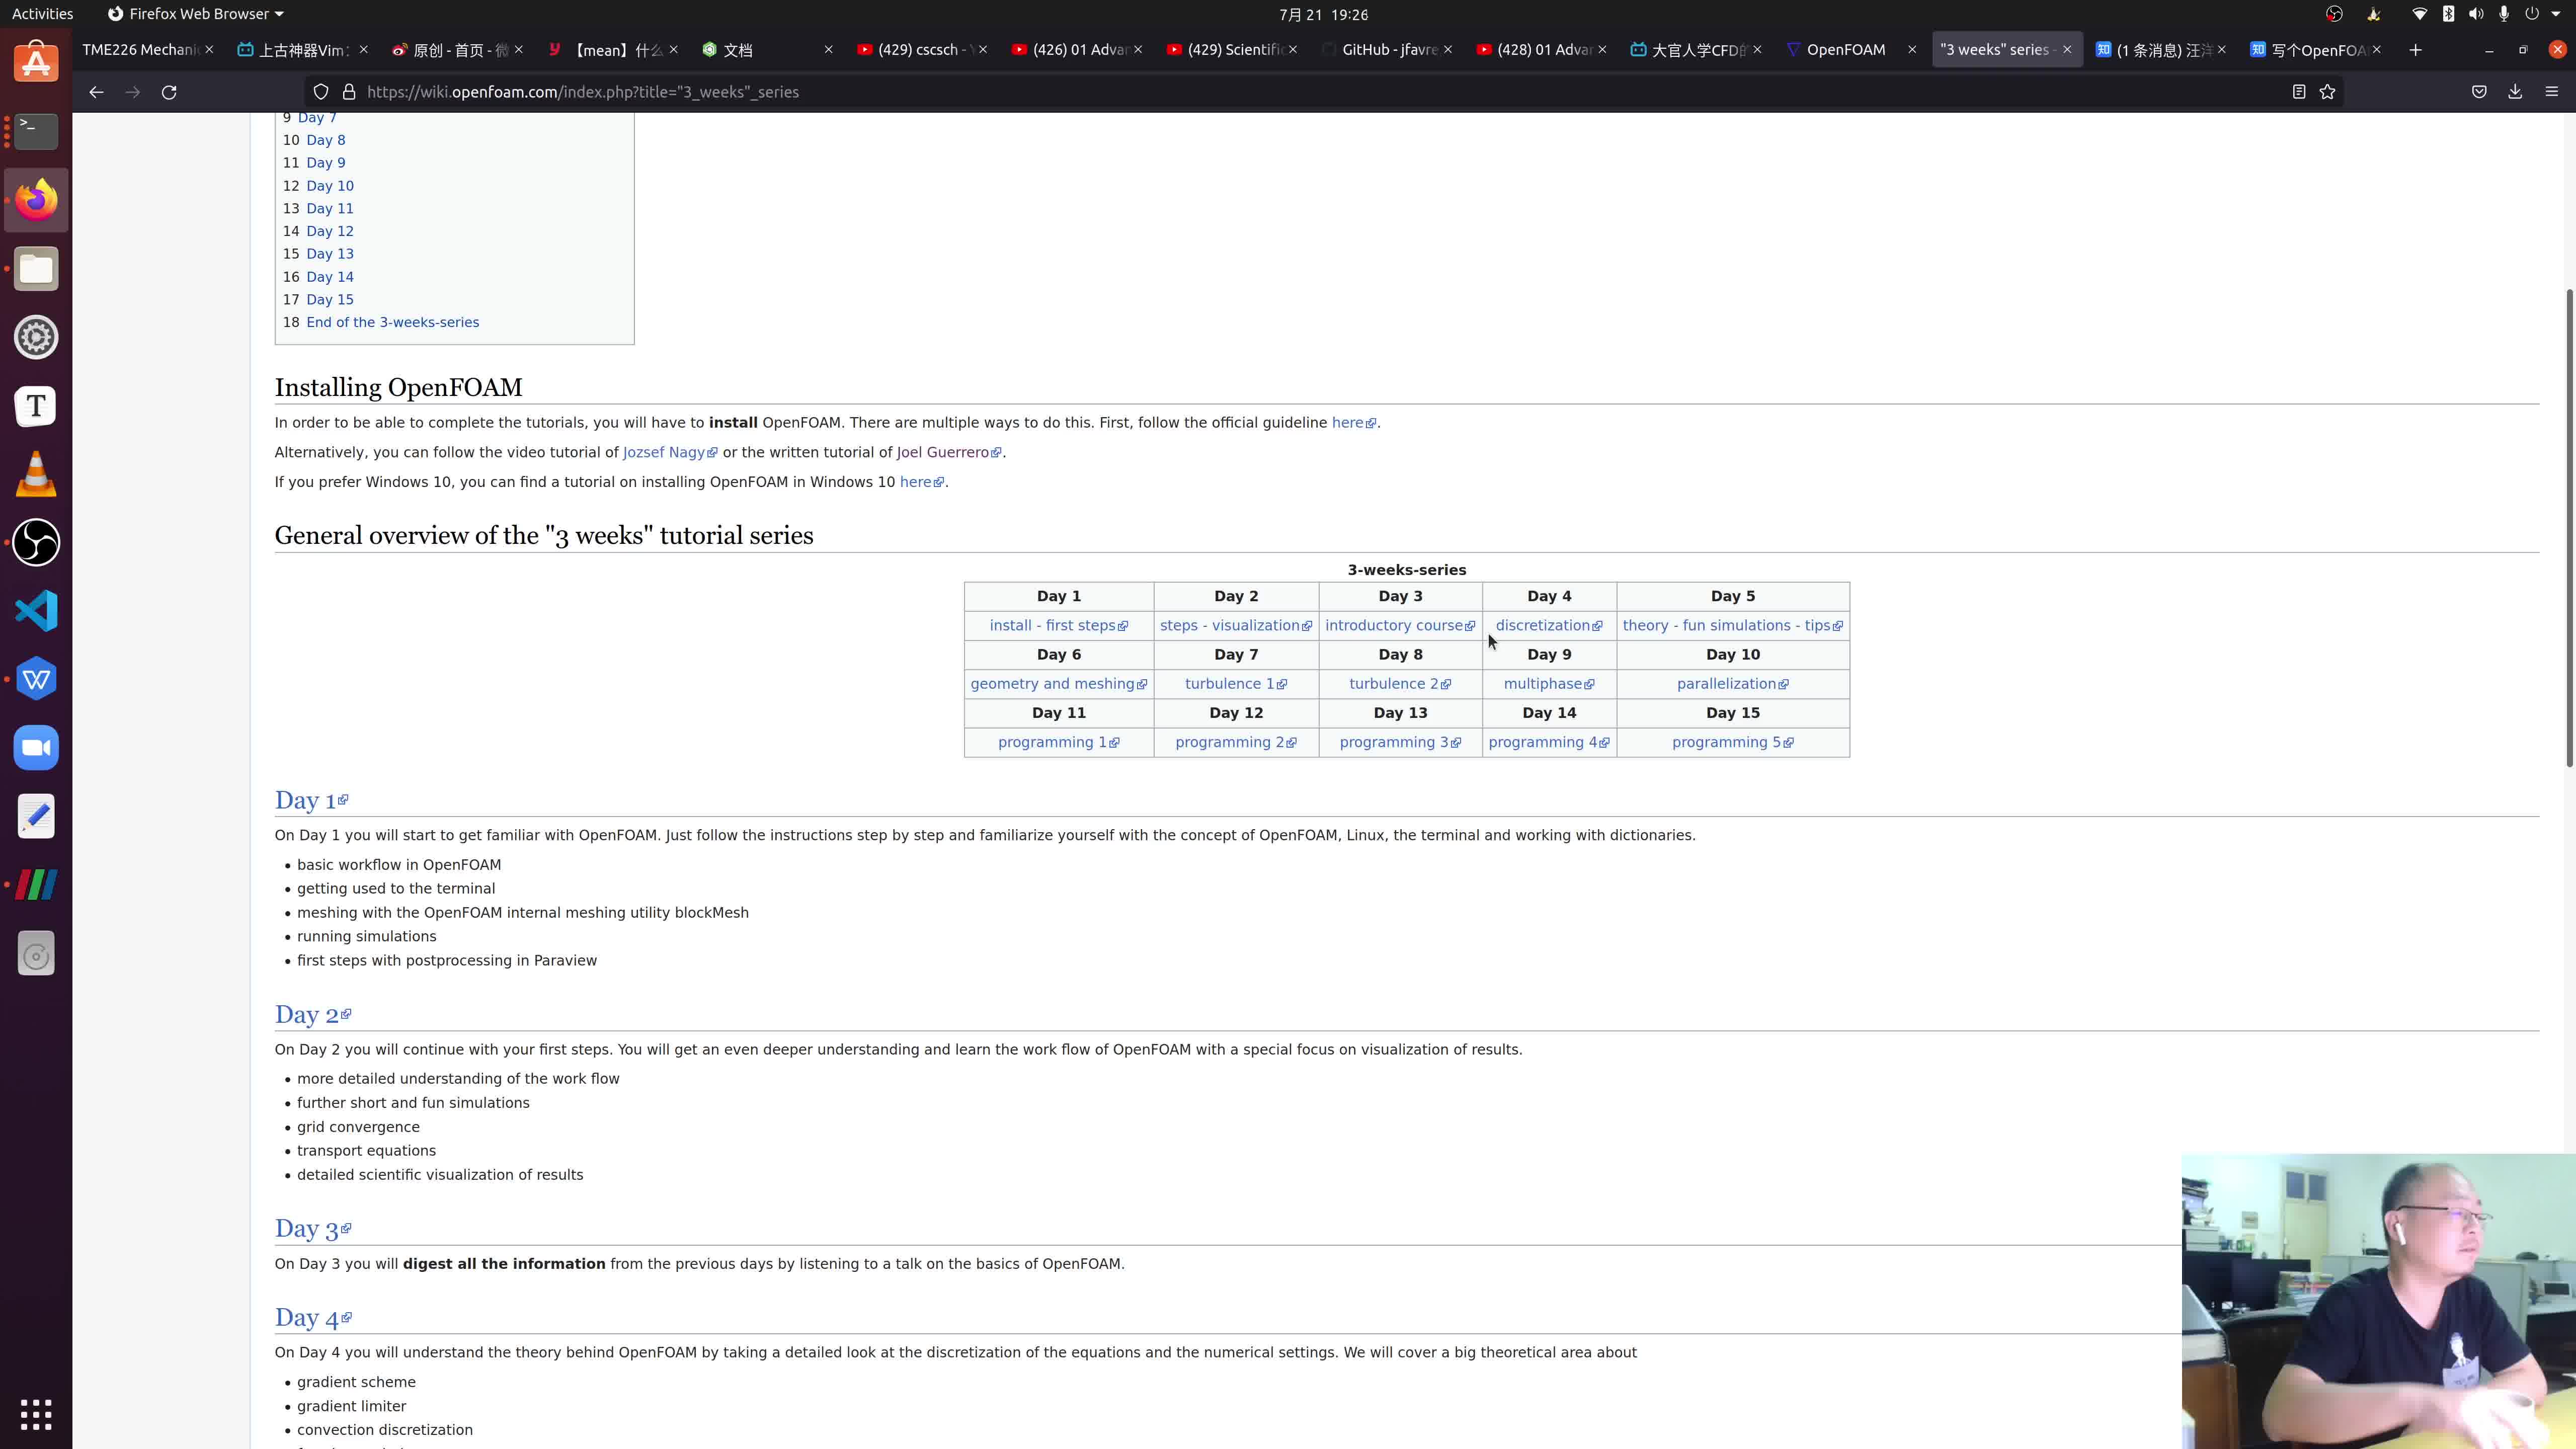This screenshot has height=1449, width=2576.
Task: Open the Activities overview
Action: point(42,14)
